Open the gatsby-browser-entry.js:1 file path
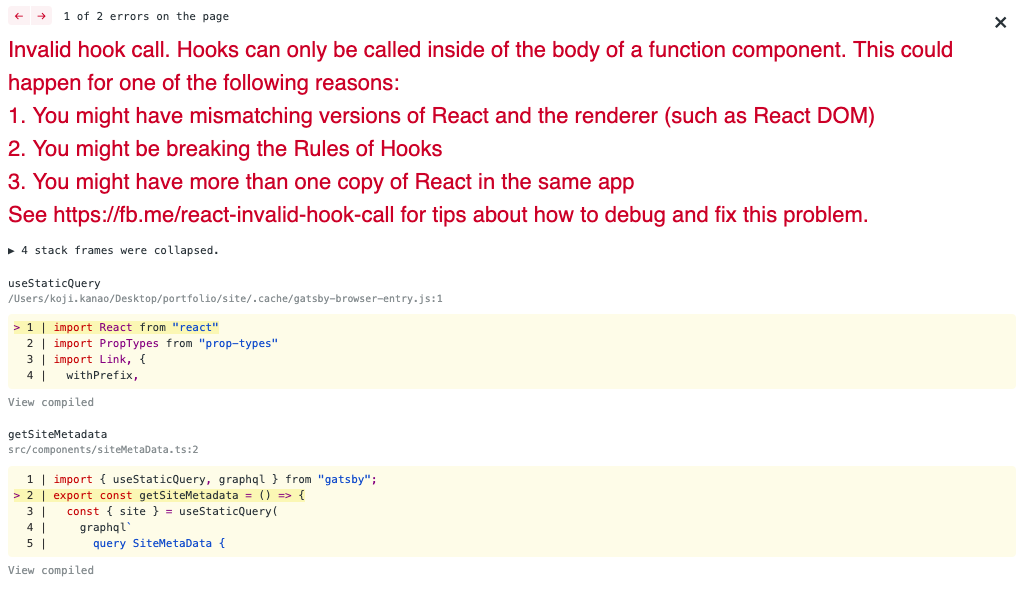Image resolution: width=1024 pixels, height=604 pixels. (225, 298)
